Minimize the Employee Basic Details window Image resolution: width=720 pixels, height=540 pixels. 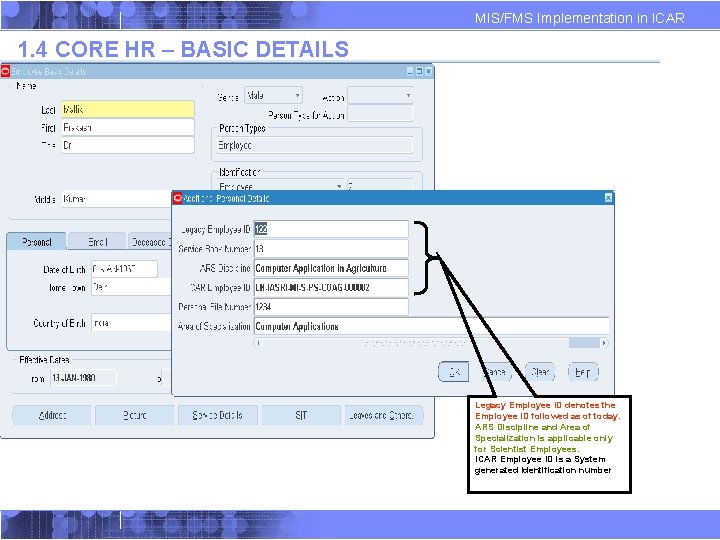tap(411, 71)
